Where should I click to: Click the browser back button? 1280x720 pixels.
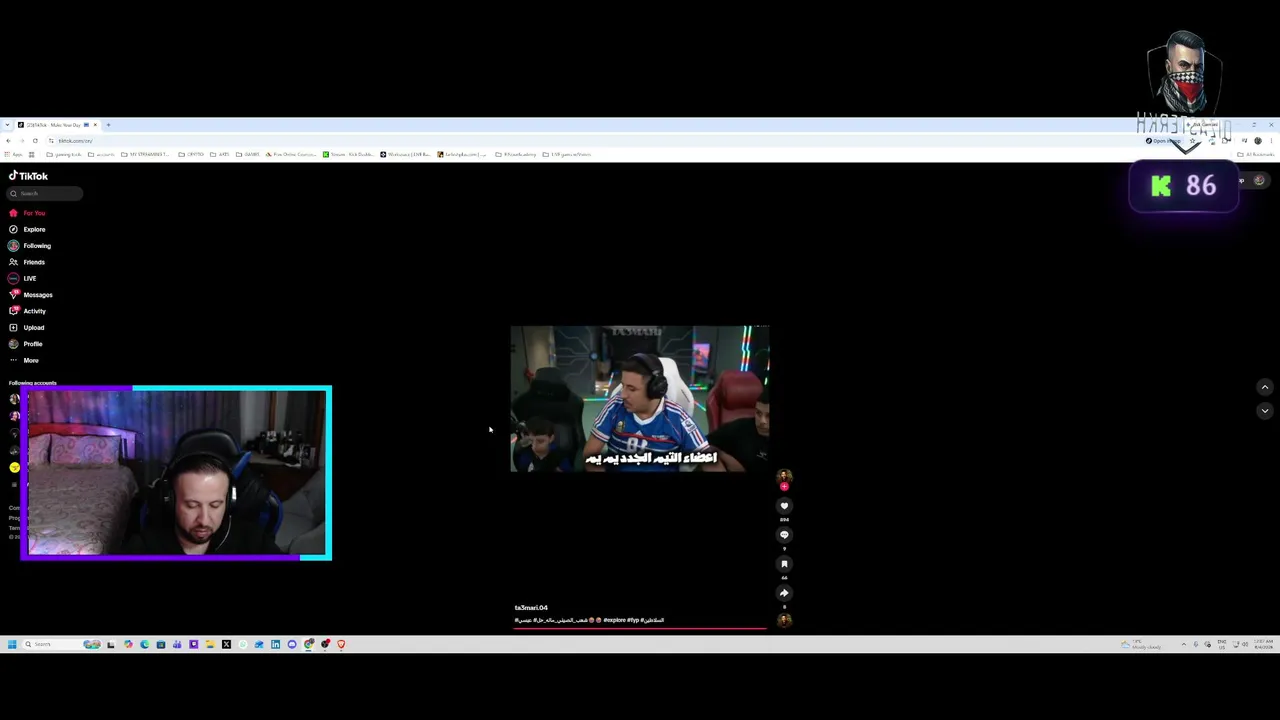8,141
